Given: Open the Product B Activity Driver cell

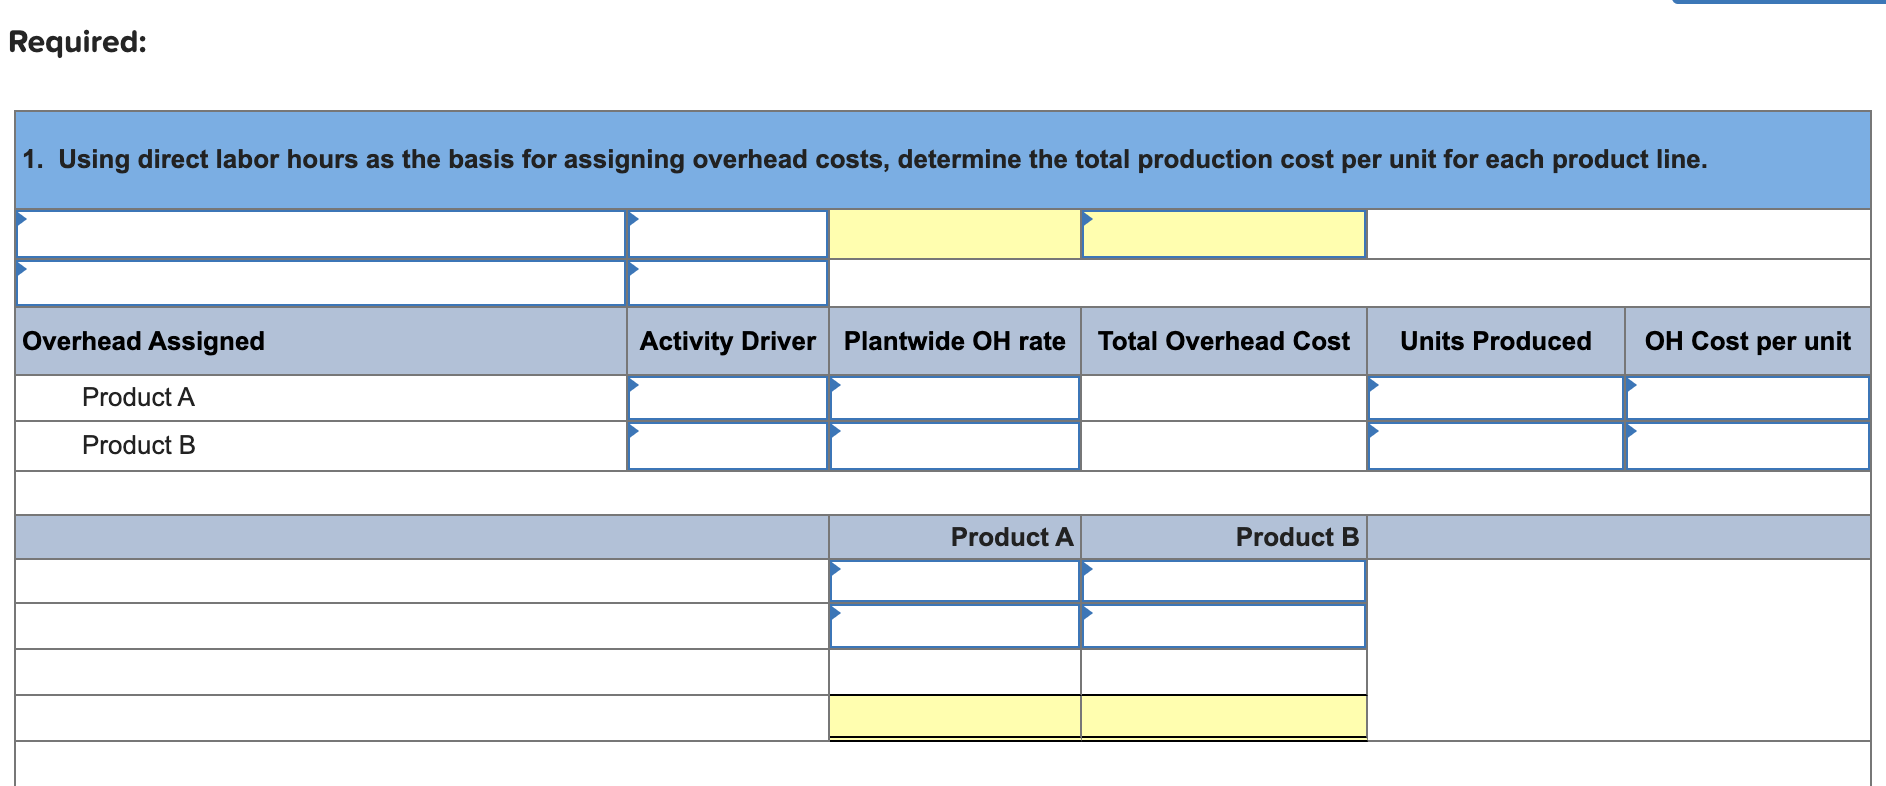Looking at the screenshot, I should (x=728, y=446).
